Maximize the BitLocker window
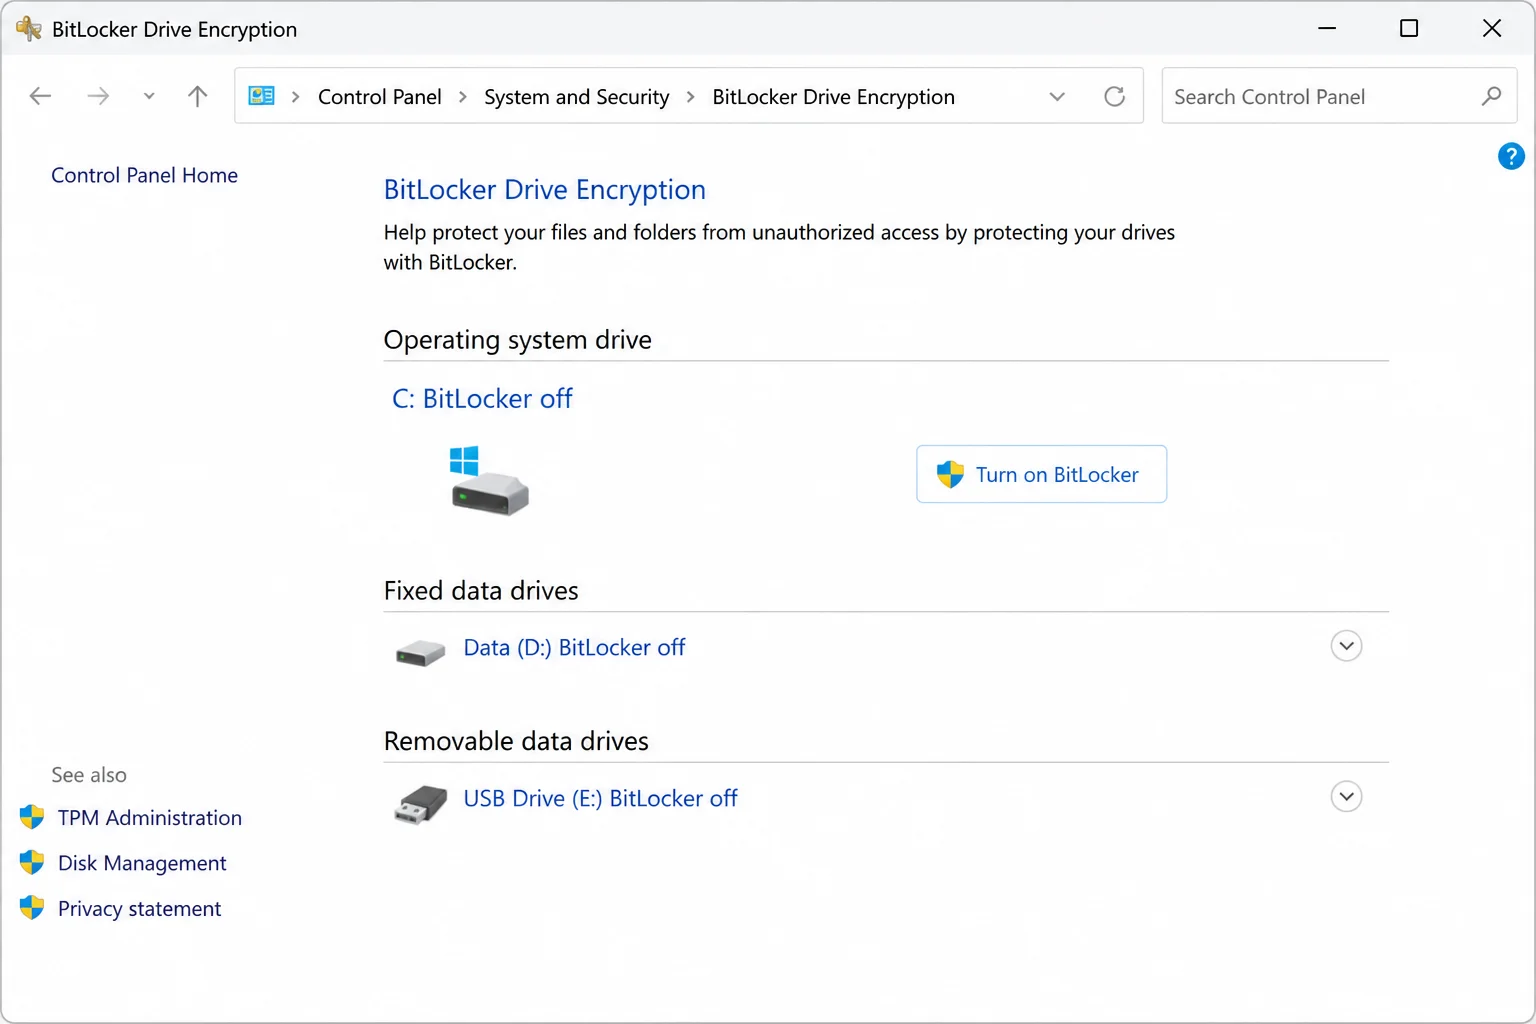 pyautogui.click(x=1409, y=28)
